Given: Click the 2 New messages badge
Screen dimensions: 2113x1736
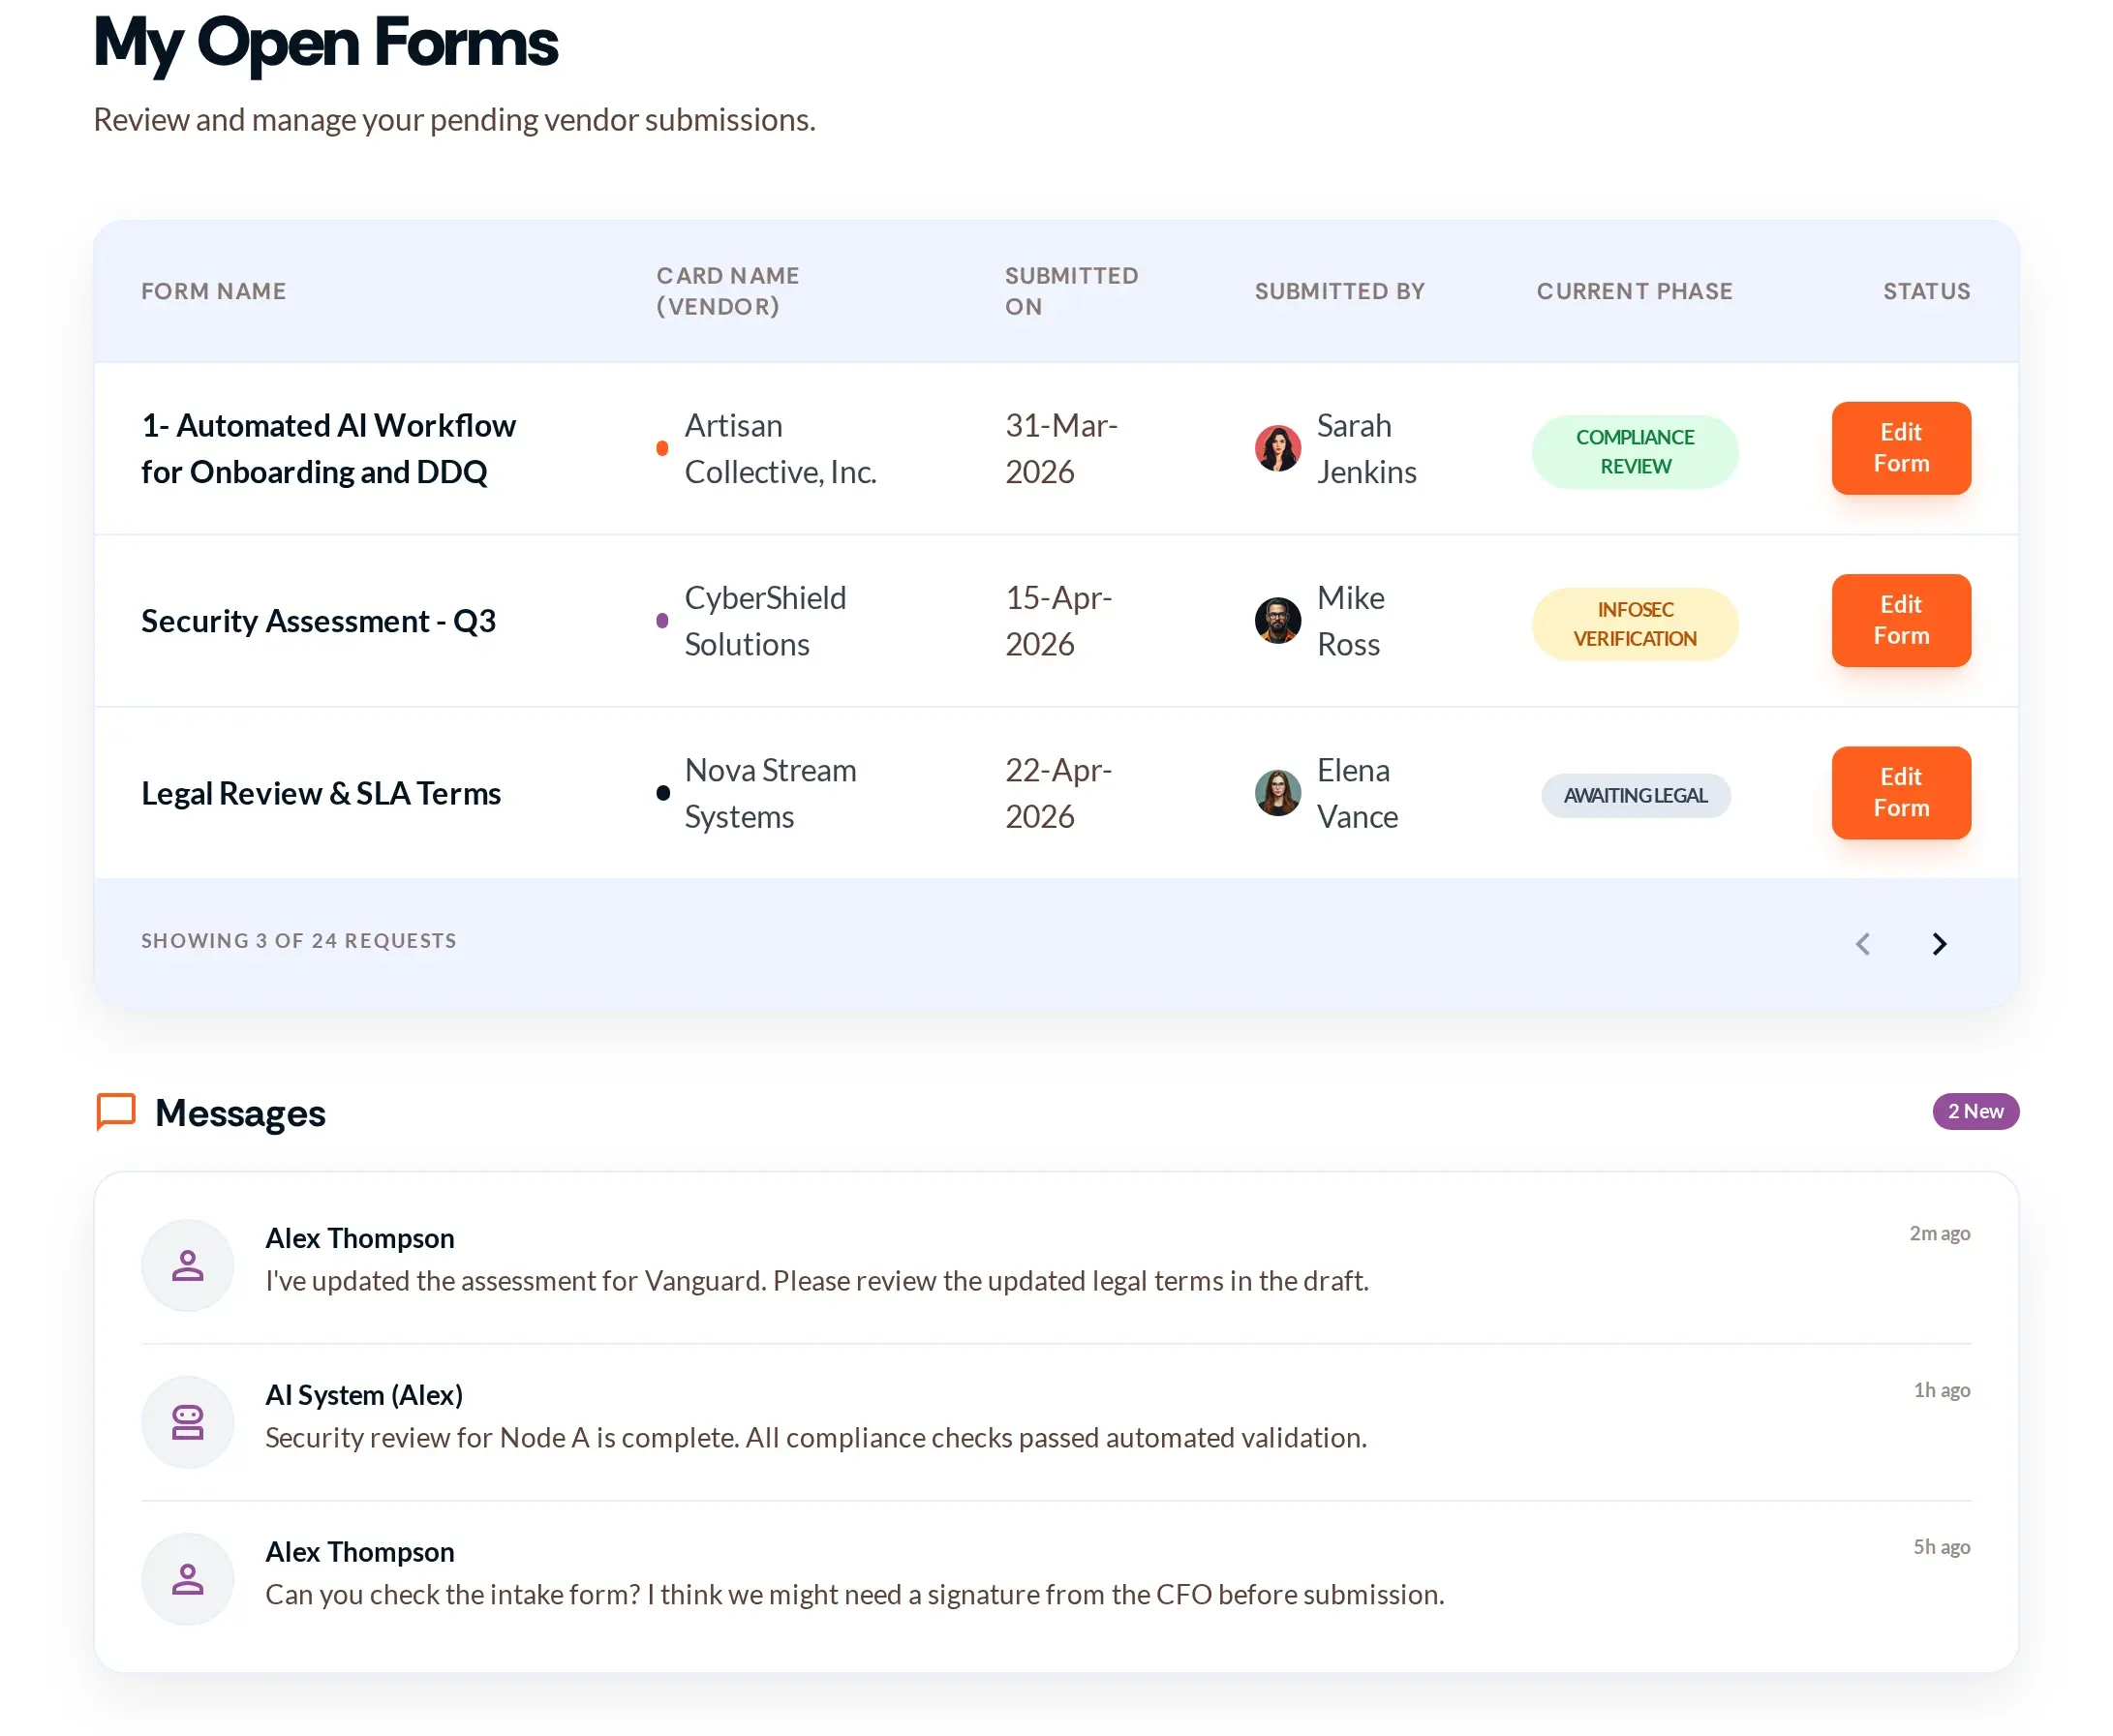Looking at the screenshot, I should (x=1975, y=1112).
